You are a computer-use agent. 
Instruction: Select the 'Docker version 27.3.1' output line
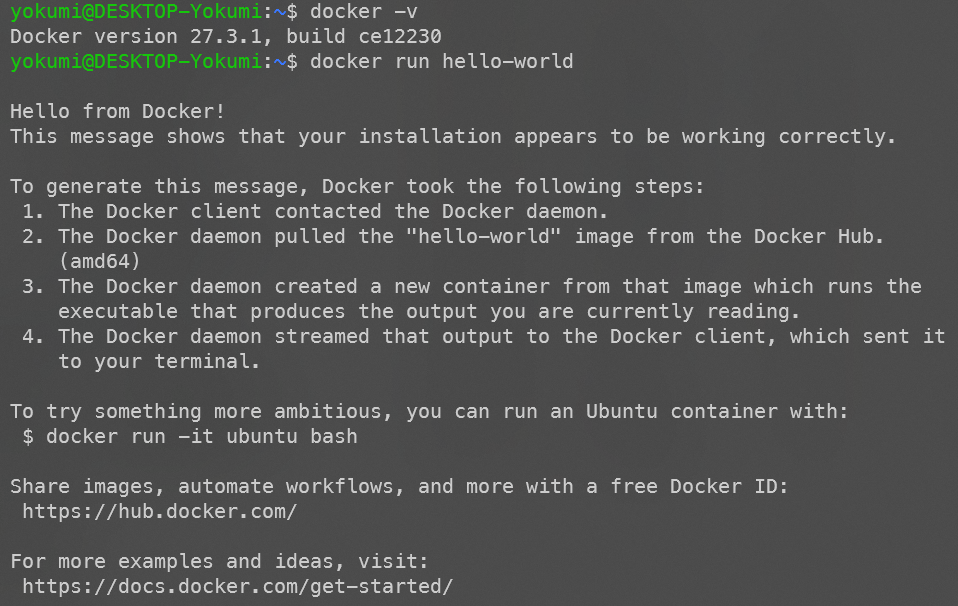[x=225, y=37]
